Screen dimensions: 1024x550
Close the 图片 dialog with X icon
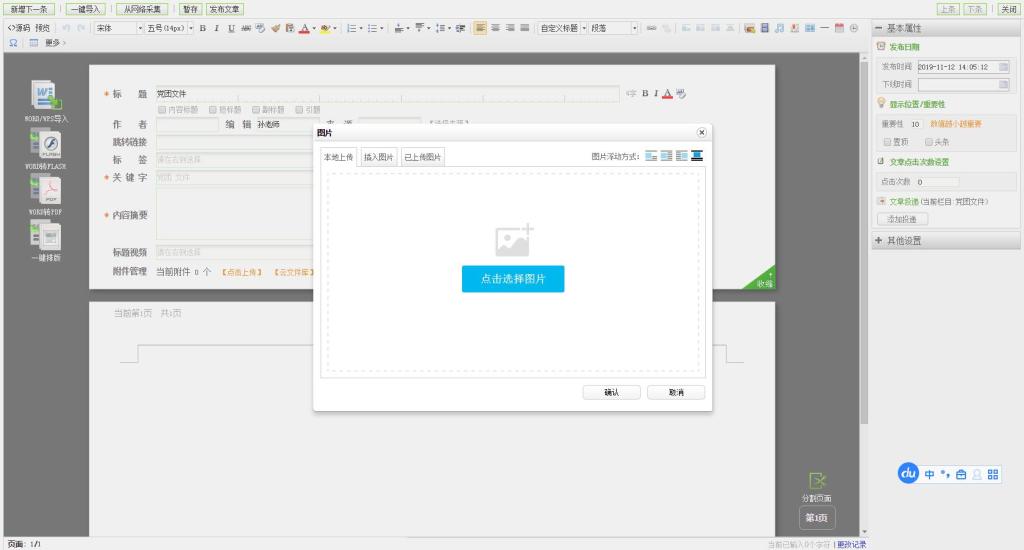[701, 132]
